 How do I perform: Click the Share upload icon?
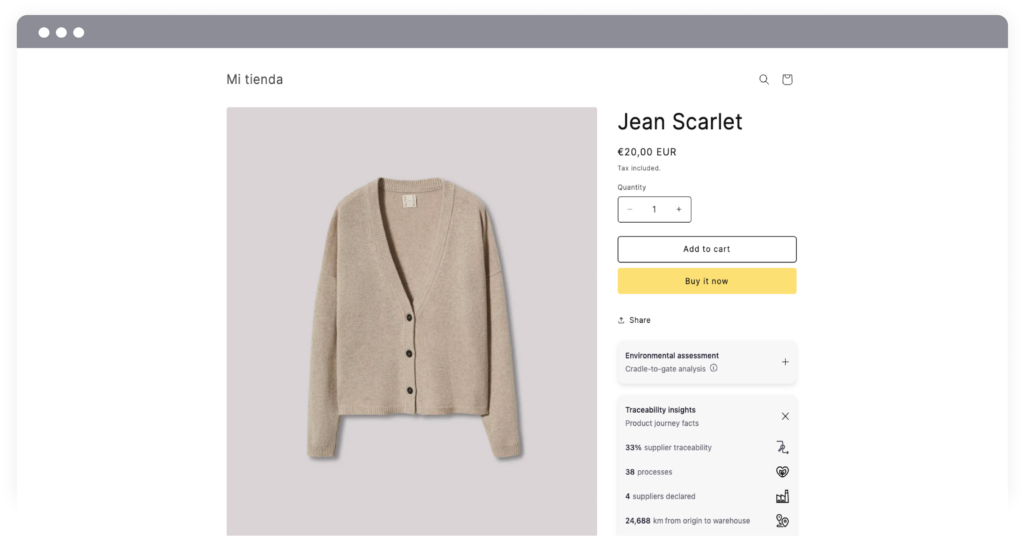click(x=621, y=321)
